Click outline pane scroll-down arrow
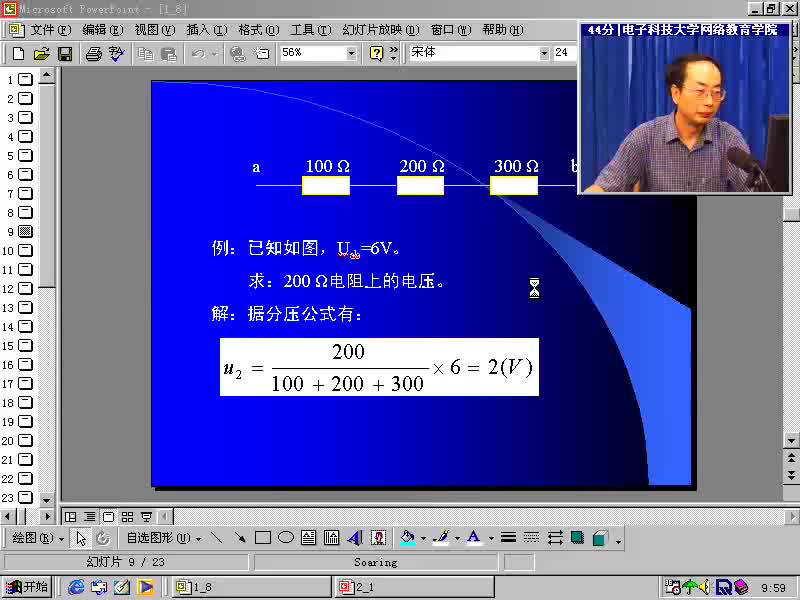This screenshot has height=600, width=800. click(46, 499)
